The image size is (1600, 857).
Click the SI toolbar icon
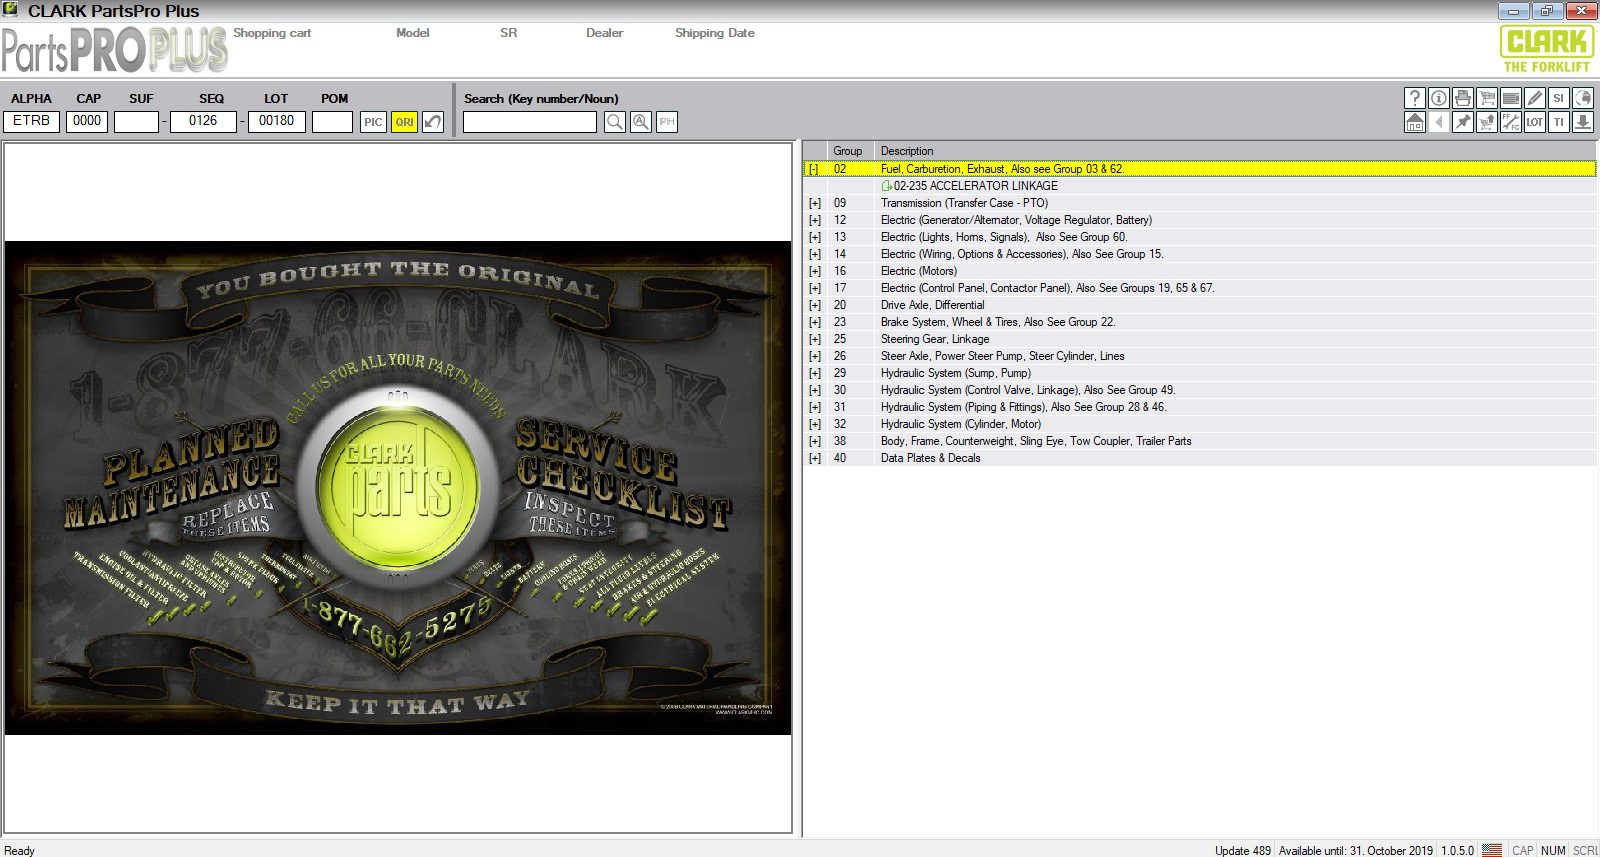[1559, 98]
